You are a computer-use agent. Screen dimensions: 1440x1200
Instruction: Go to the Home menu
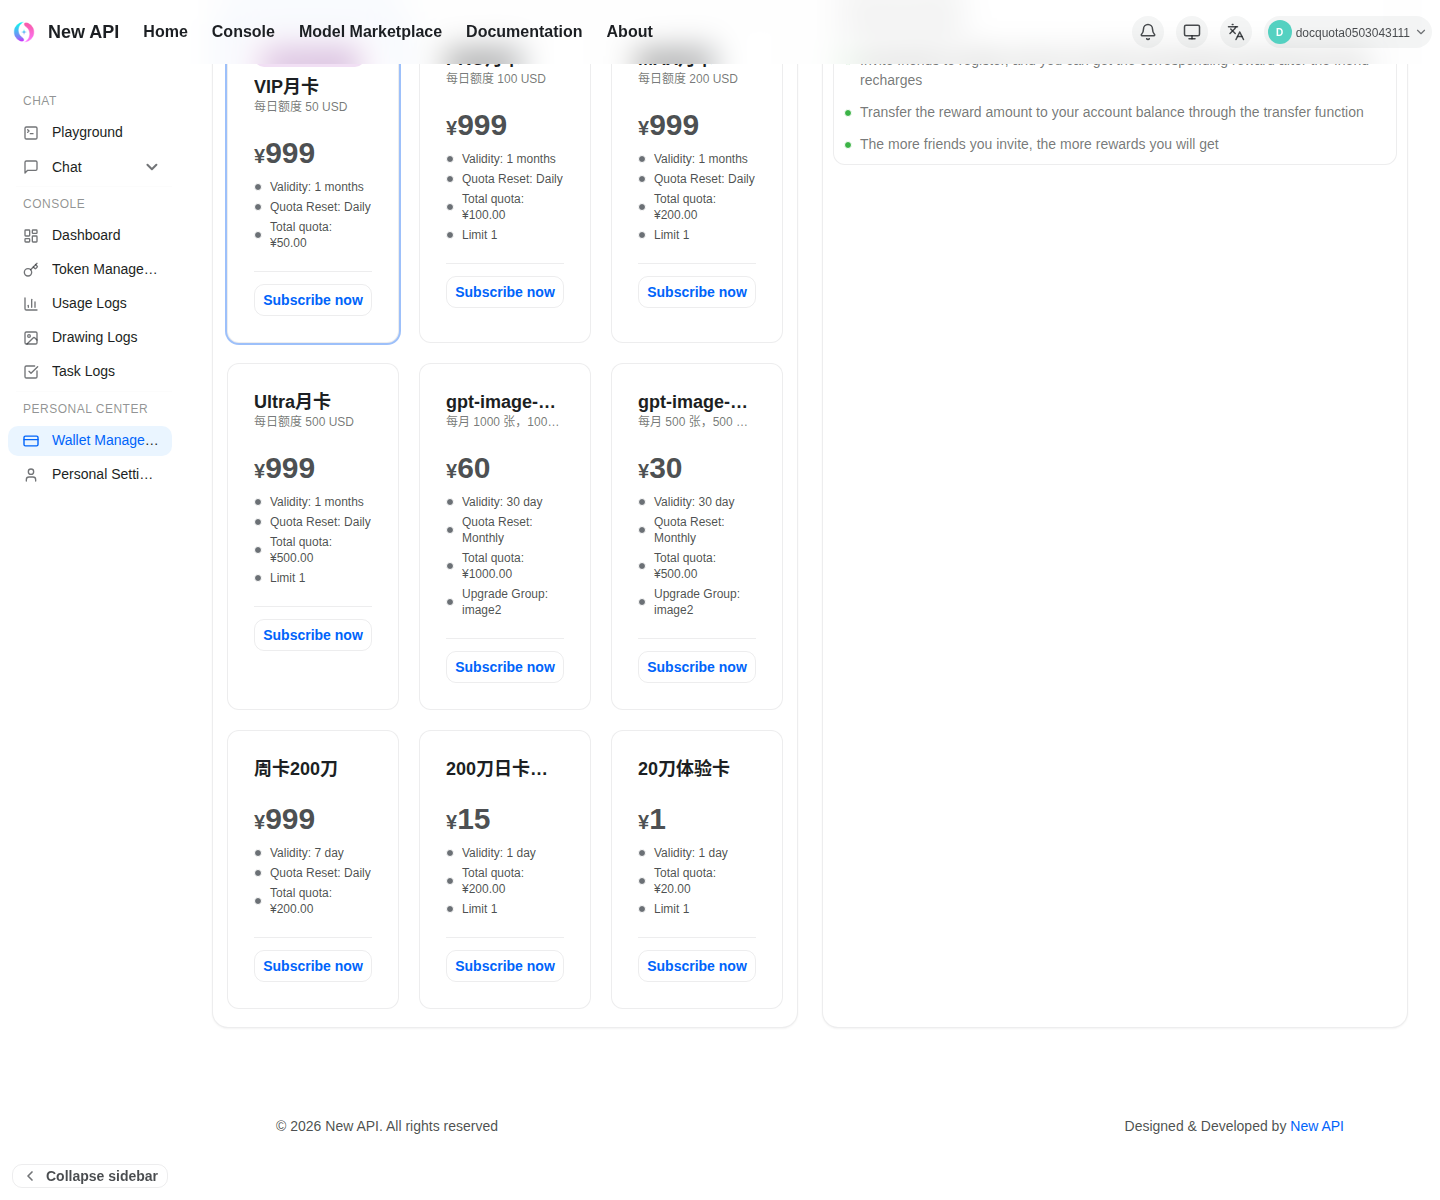[x=165, y=32]
